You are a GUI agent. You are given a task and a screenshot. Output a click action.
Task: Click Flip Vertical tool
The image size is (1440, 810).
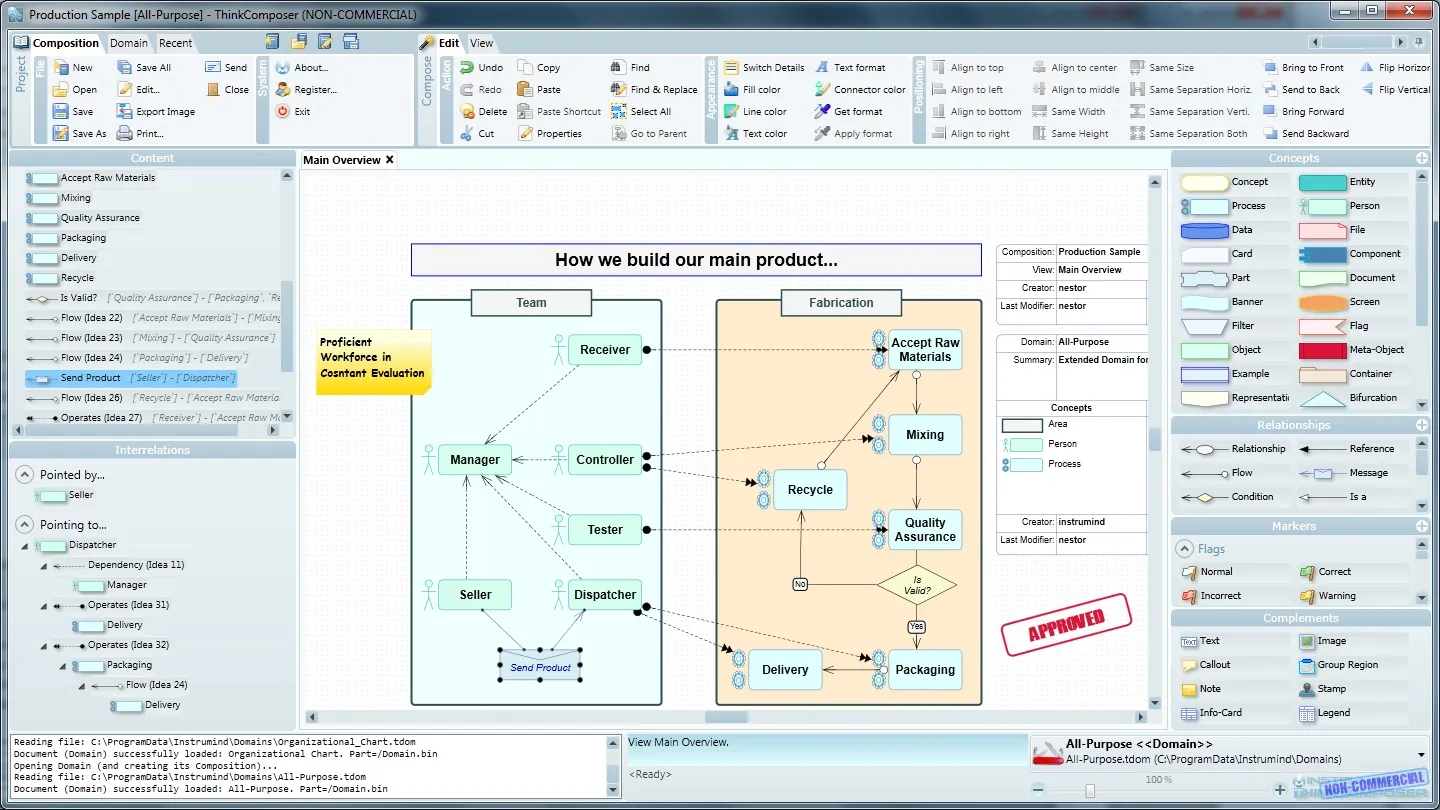pos(1395,90)
